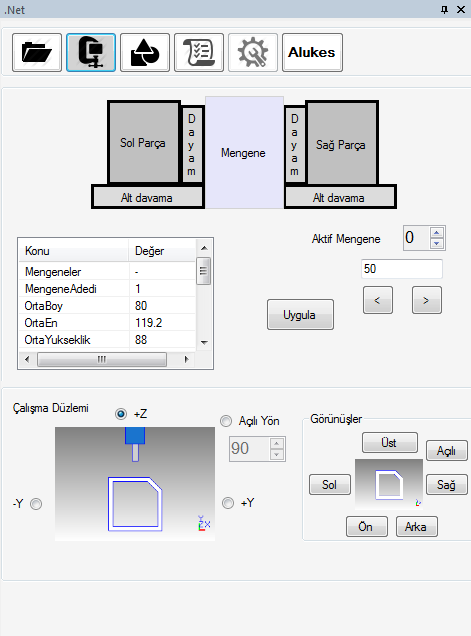Select the Sol Parça block in diagram

[x=144, y=142]
